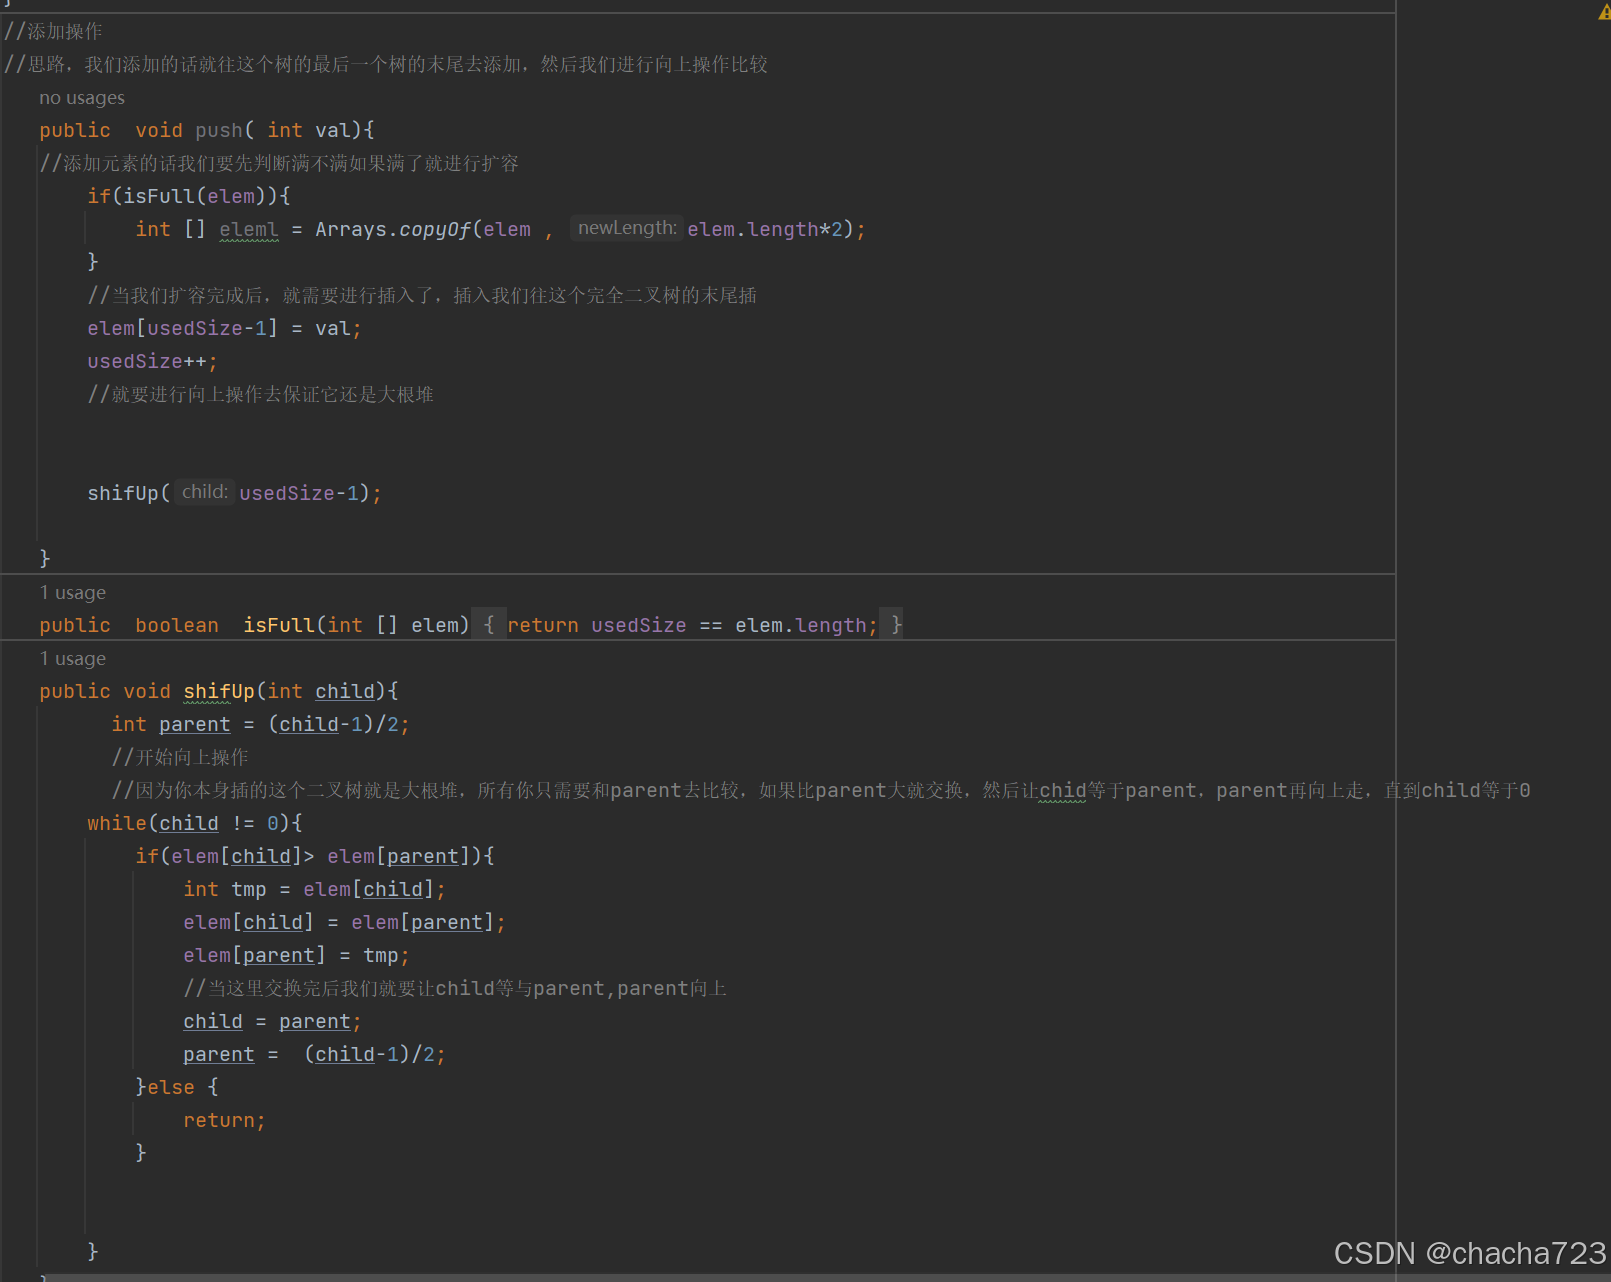The image size is (1611, 1282).
Task: Click the isFull method name in its declaration
Action: [x=279, y=625]
